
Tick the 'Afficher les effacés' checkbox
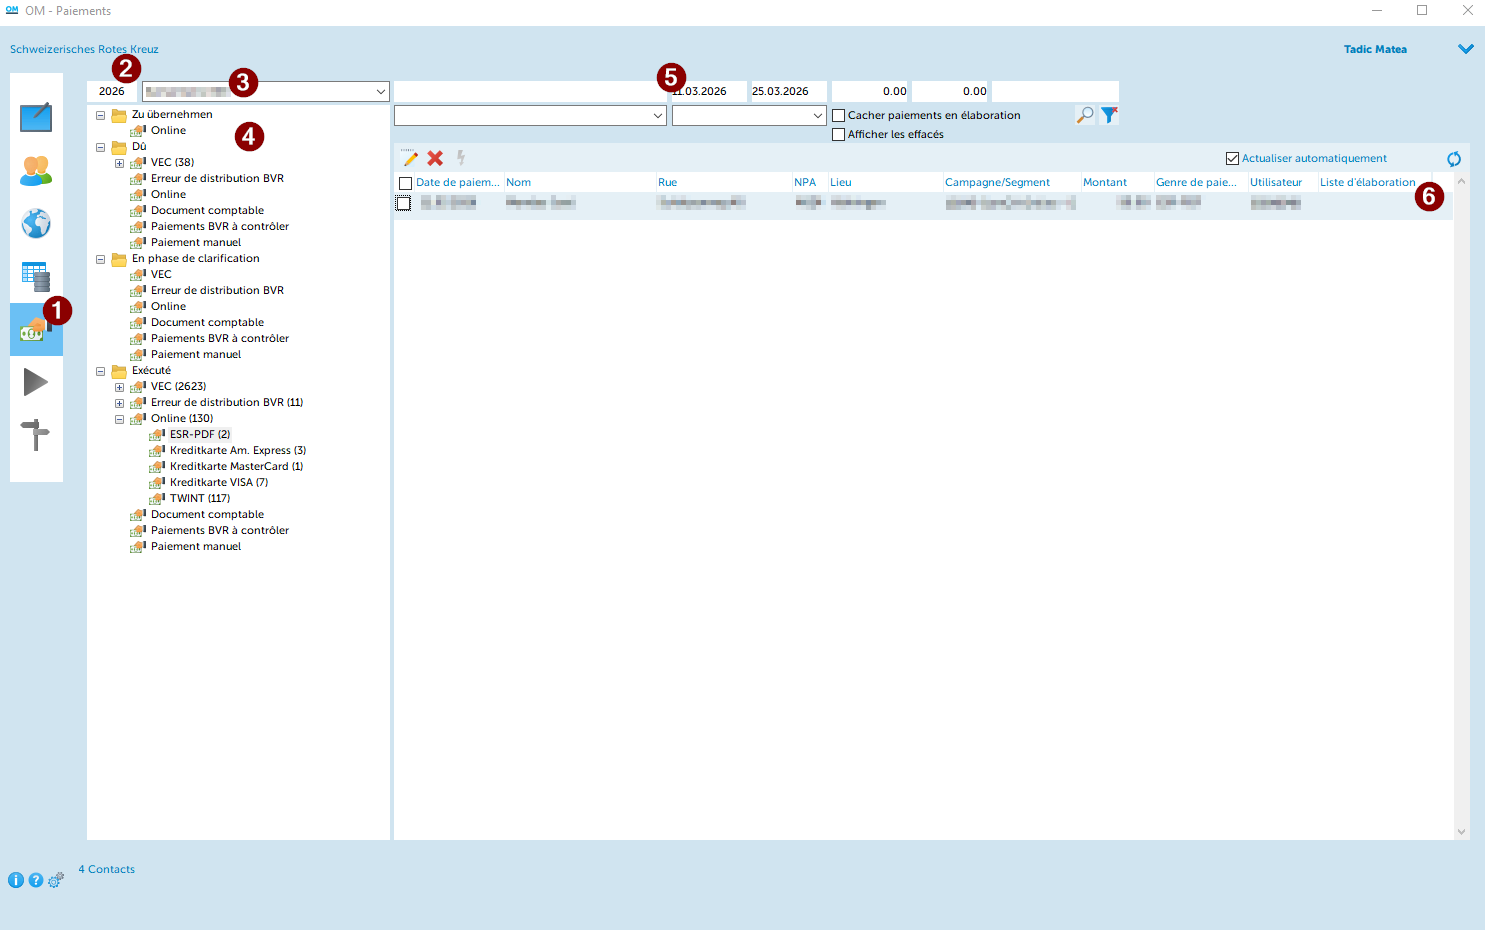click(x=839, y=135)
